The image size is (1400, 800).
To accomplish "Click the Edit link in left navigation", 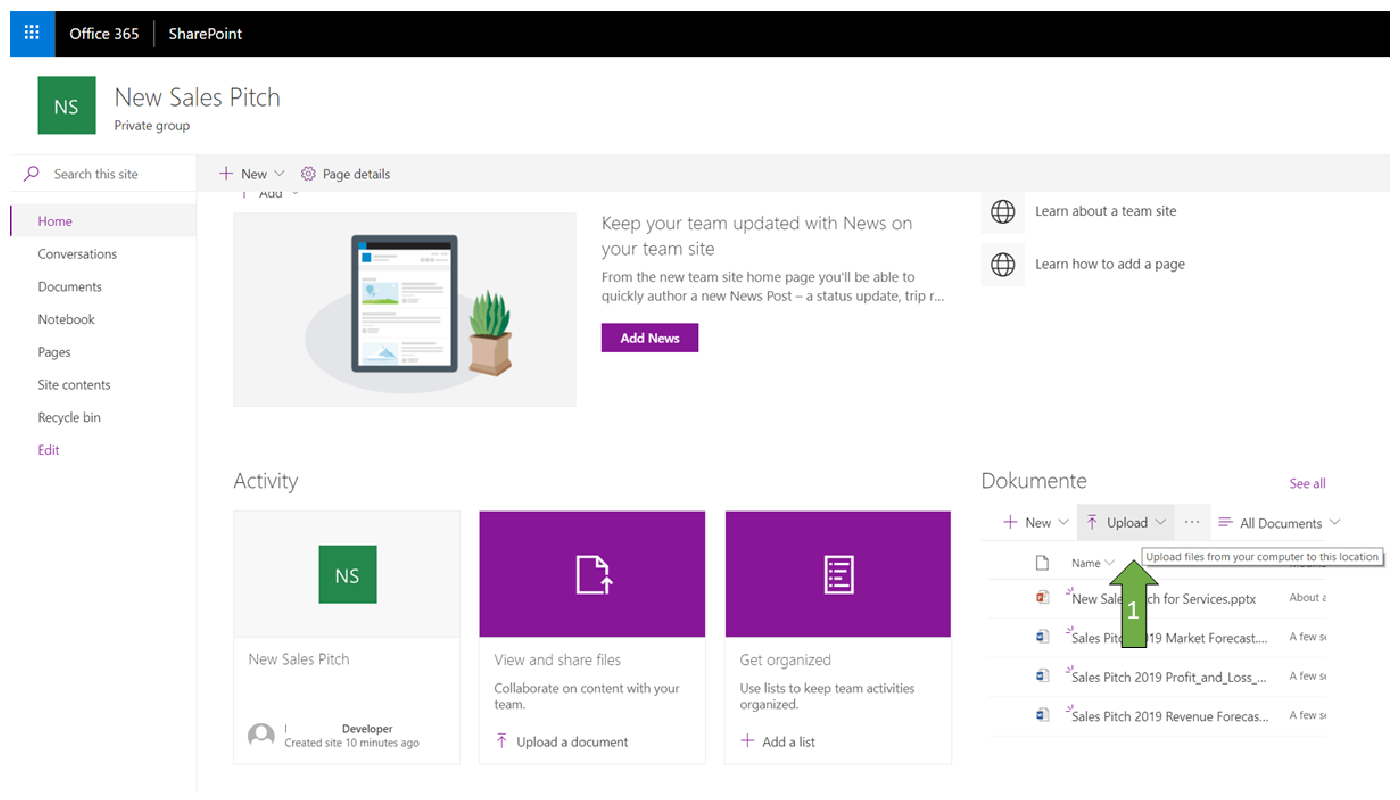I will 49,450.
